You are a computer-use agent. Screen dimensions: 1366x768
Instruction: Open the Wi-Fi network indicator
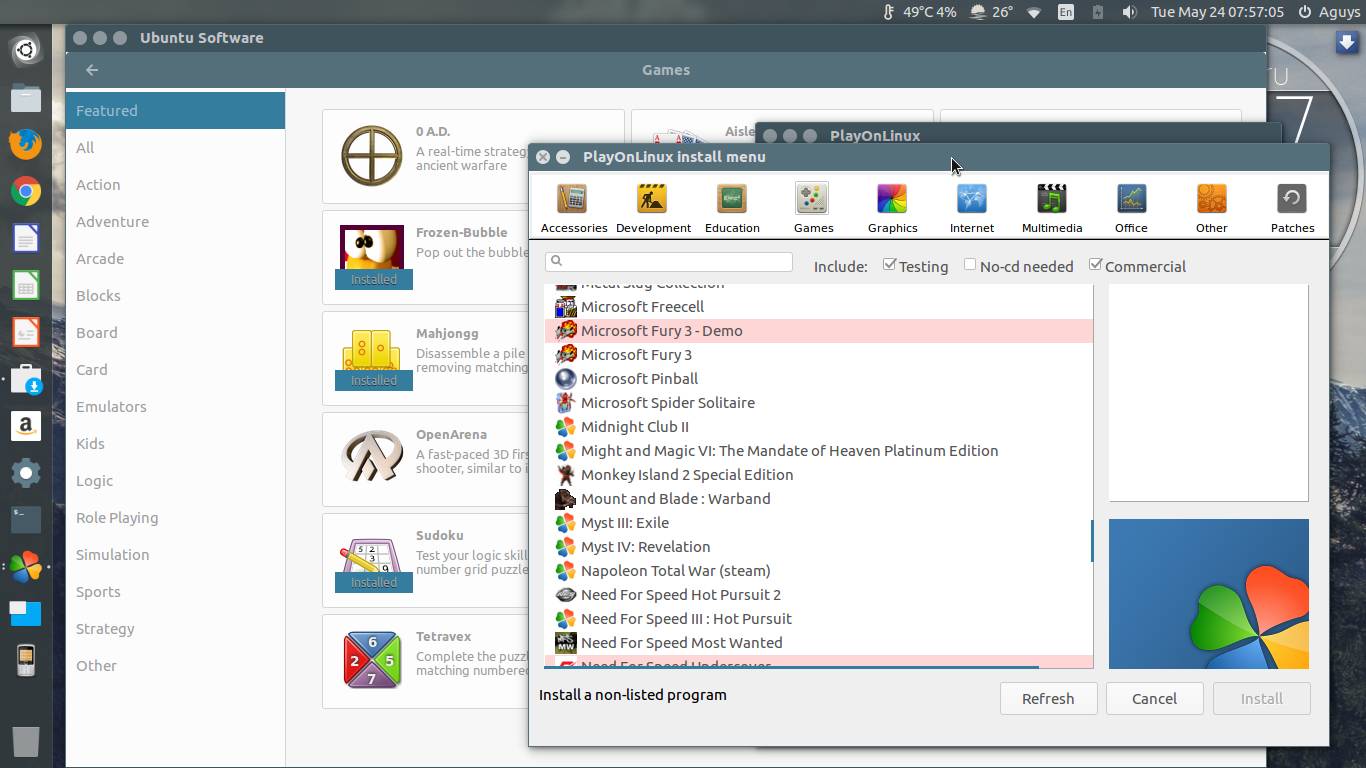1034,12
